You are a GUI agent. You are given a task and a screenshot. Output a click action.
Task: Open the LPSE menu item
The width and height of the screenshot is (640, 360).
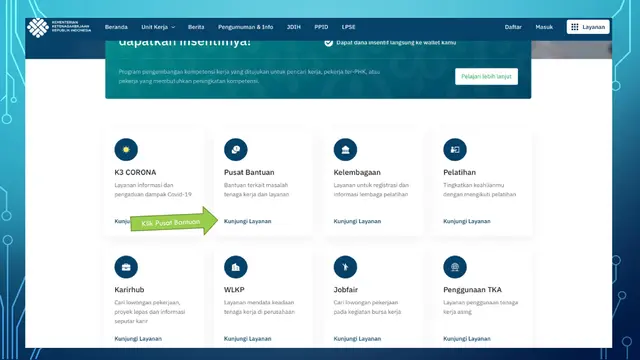point(349,27)
